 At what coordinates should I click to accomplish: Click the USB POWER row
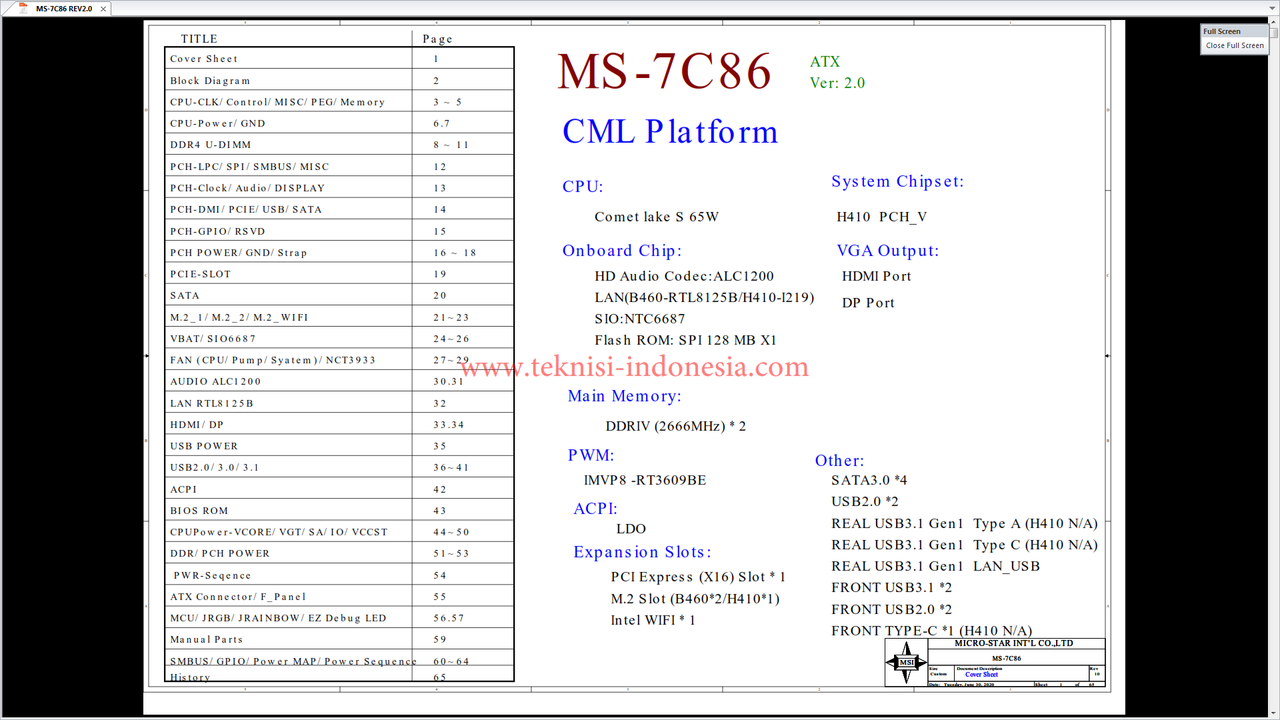click(339, 446)
